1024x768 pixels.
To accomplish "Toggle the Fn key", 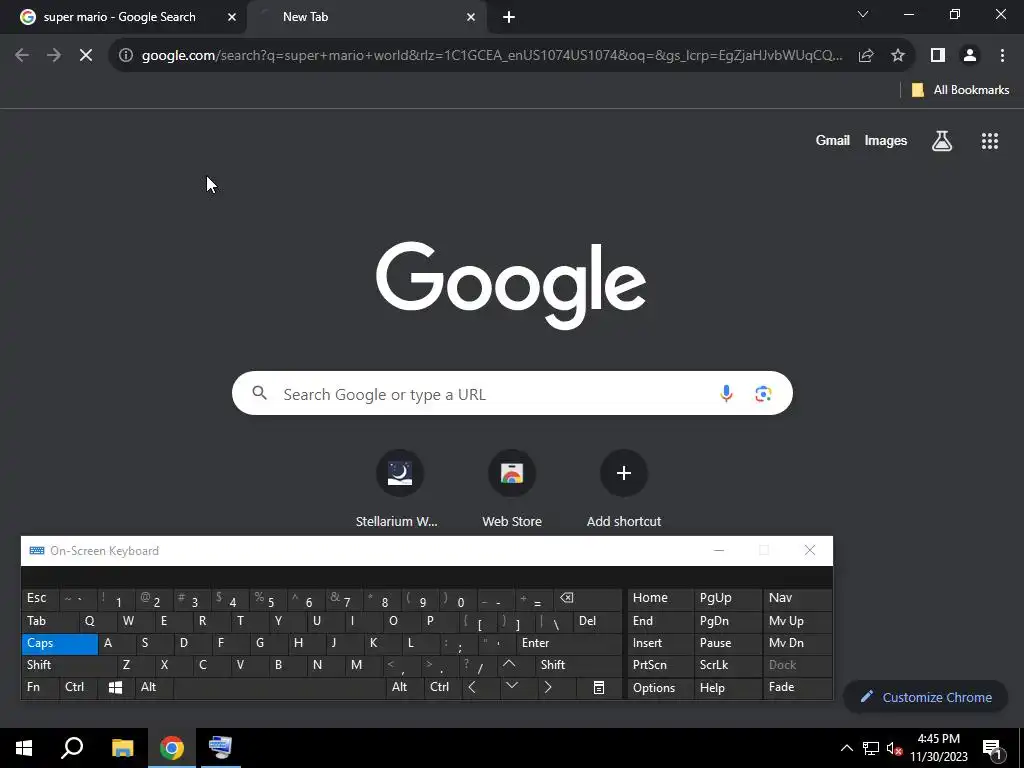I will pos(40,687).
